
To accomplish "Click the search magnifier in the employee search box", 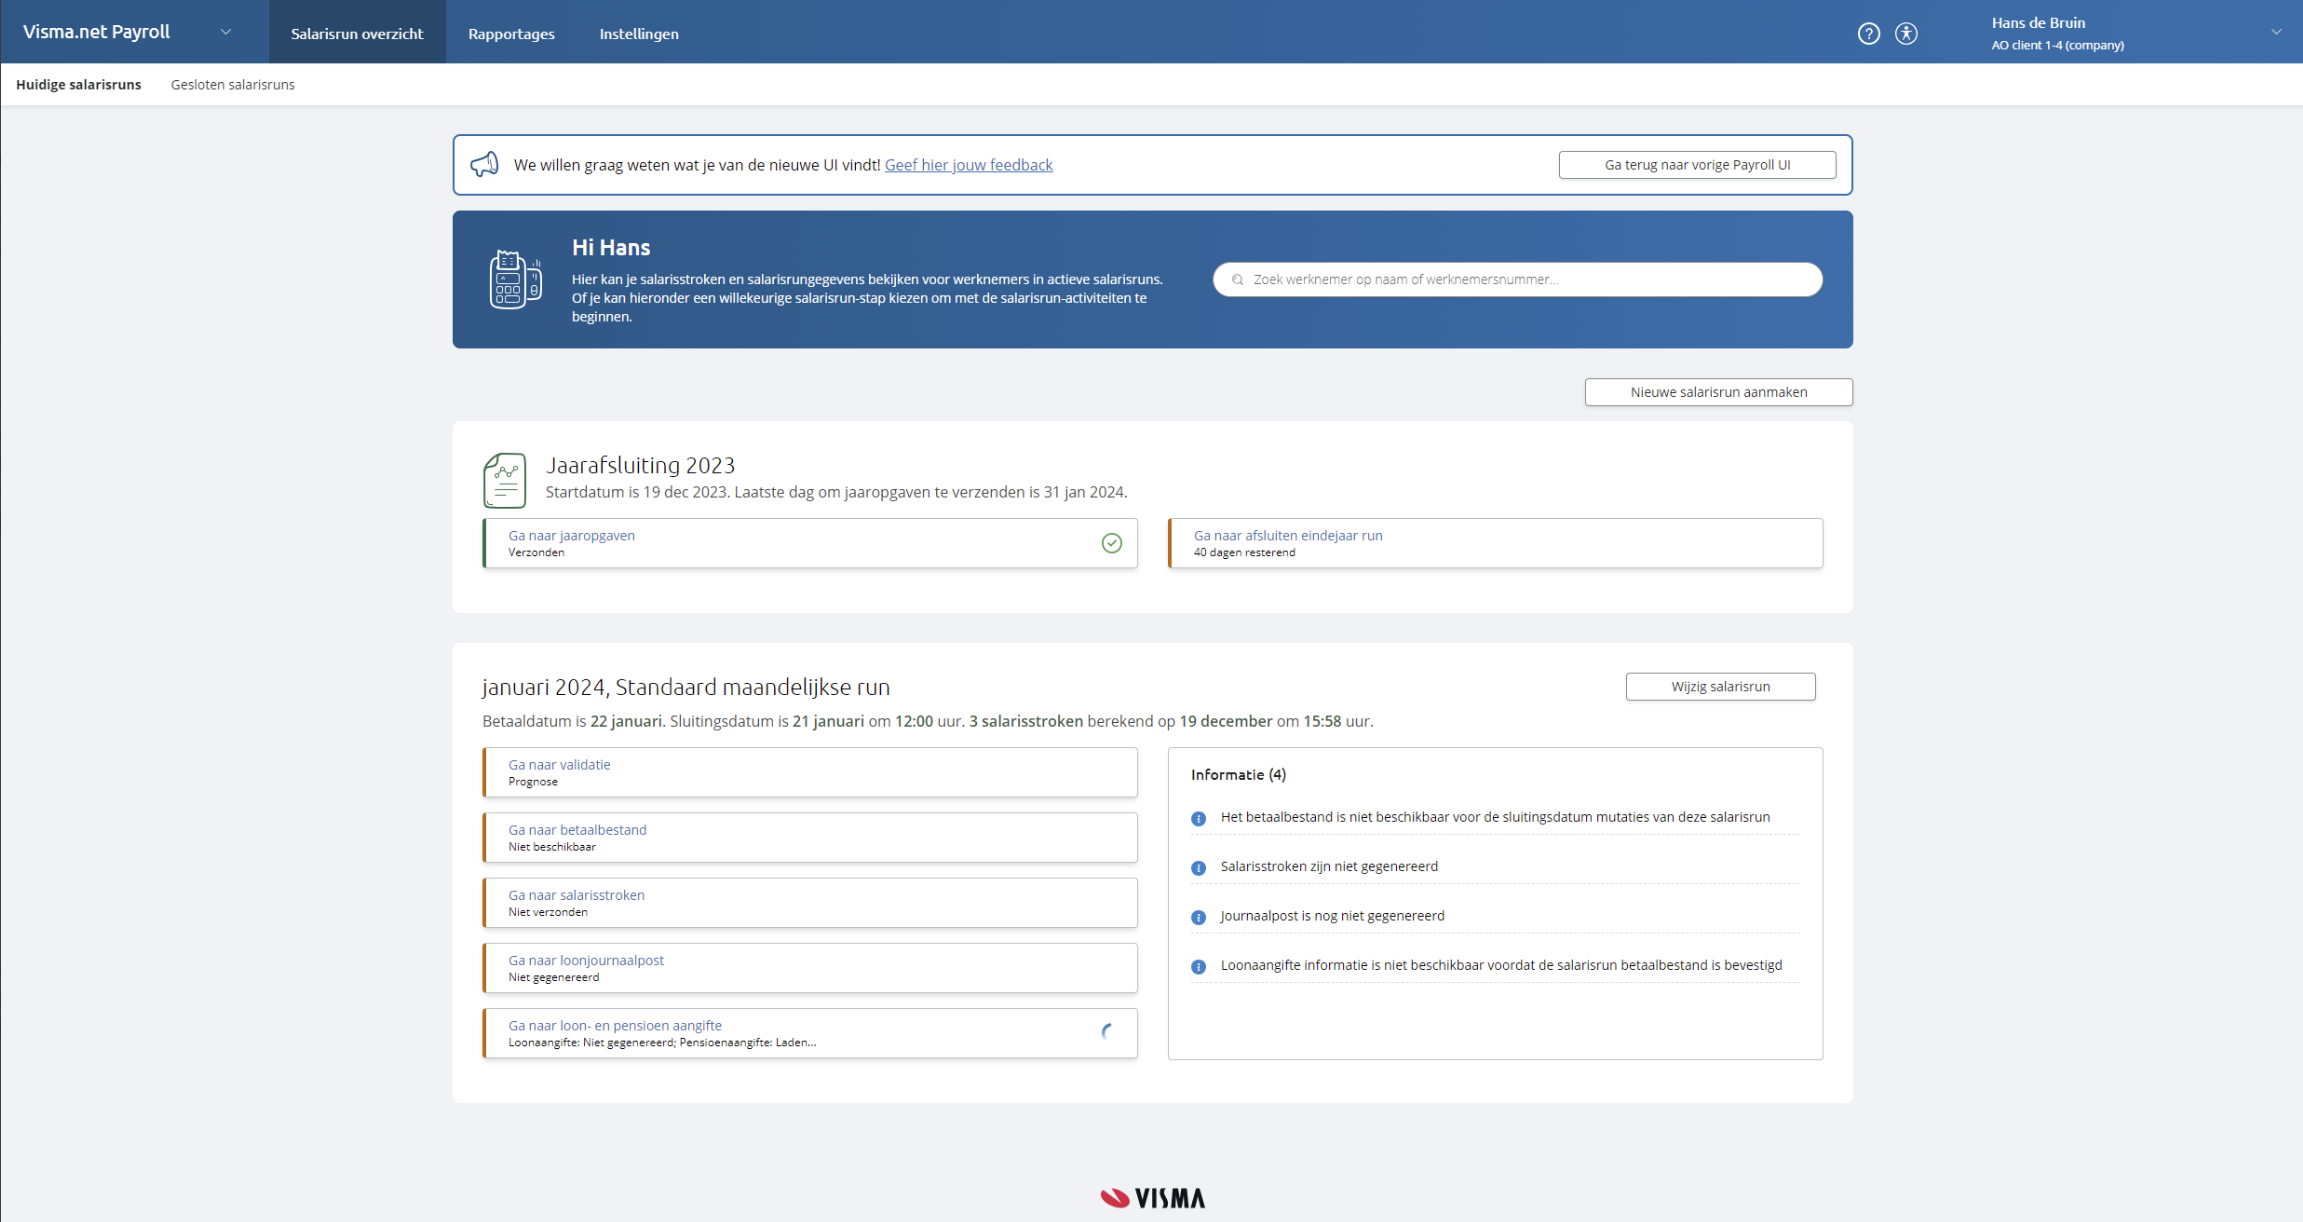I will click(x=1237, y=280).
